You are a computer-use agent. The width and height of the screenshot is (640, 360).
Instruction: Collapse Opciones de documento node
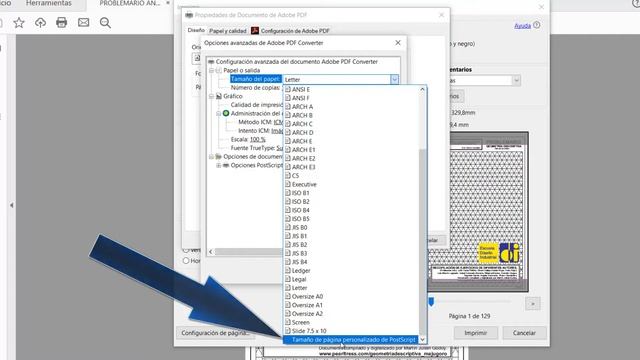point(211,157)
